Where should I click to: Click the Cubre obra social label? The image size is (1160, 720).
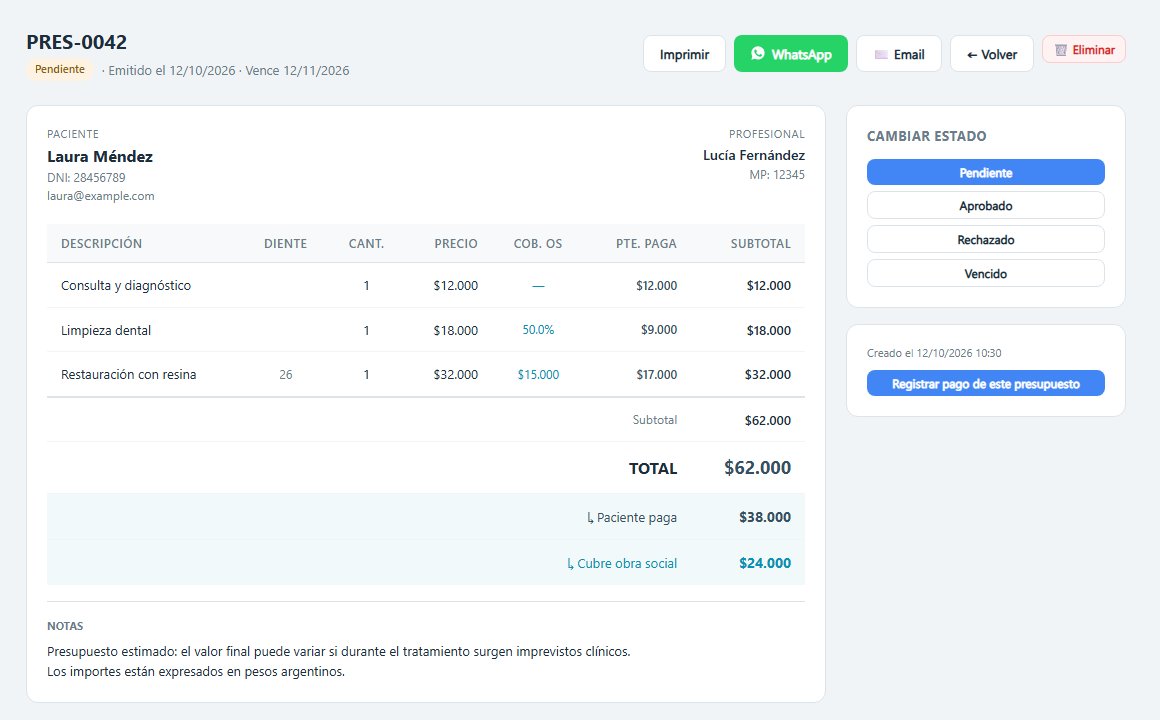click(x=622, y=563)
